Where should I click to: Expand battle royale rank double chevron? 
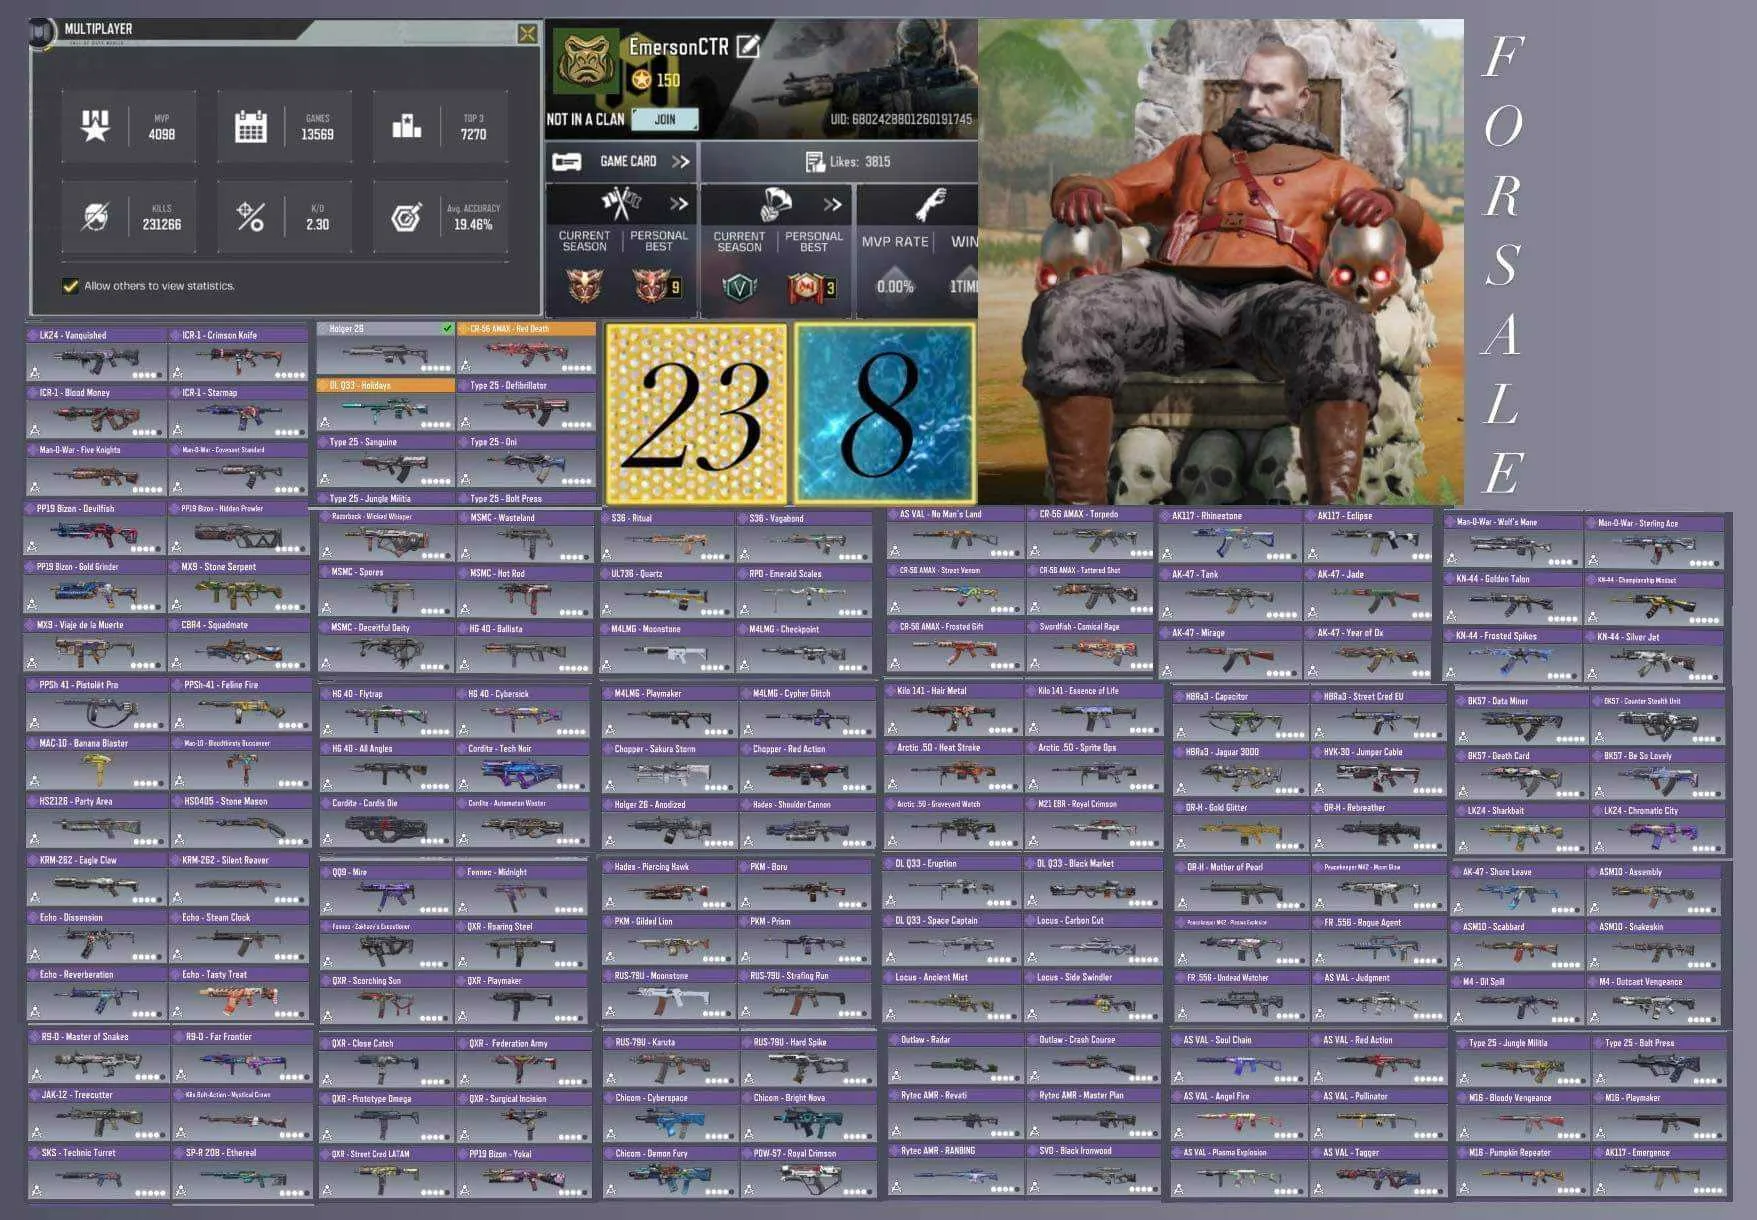click(832, 204)
